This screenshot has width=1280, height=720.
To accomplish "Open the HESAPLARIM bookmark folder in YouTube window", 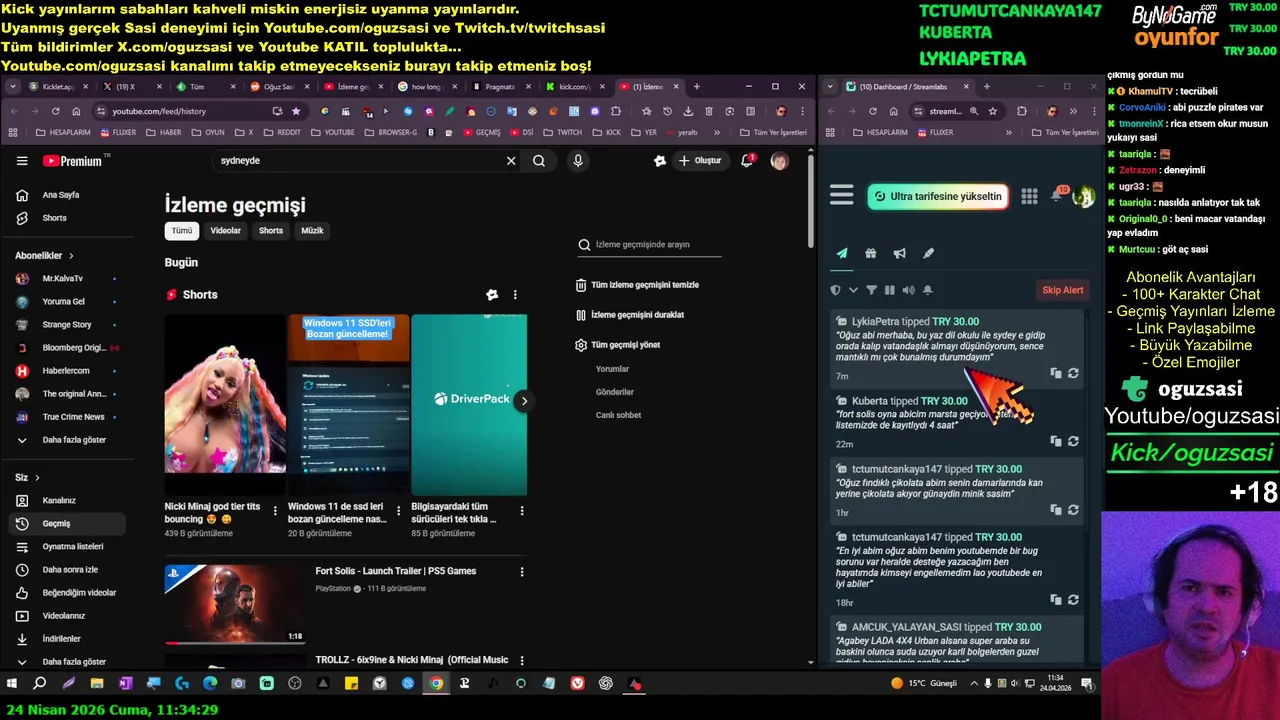I will click(62, 132).
